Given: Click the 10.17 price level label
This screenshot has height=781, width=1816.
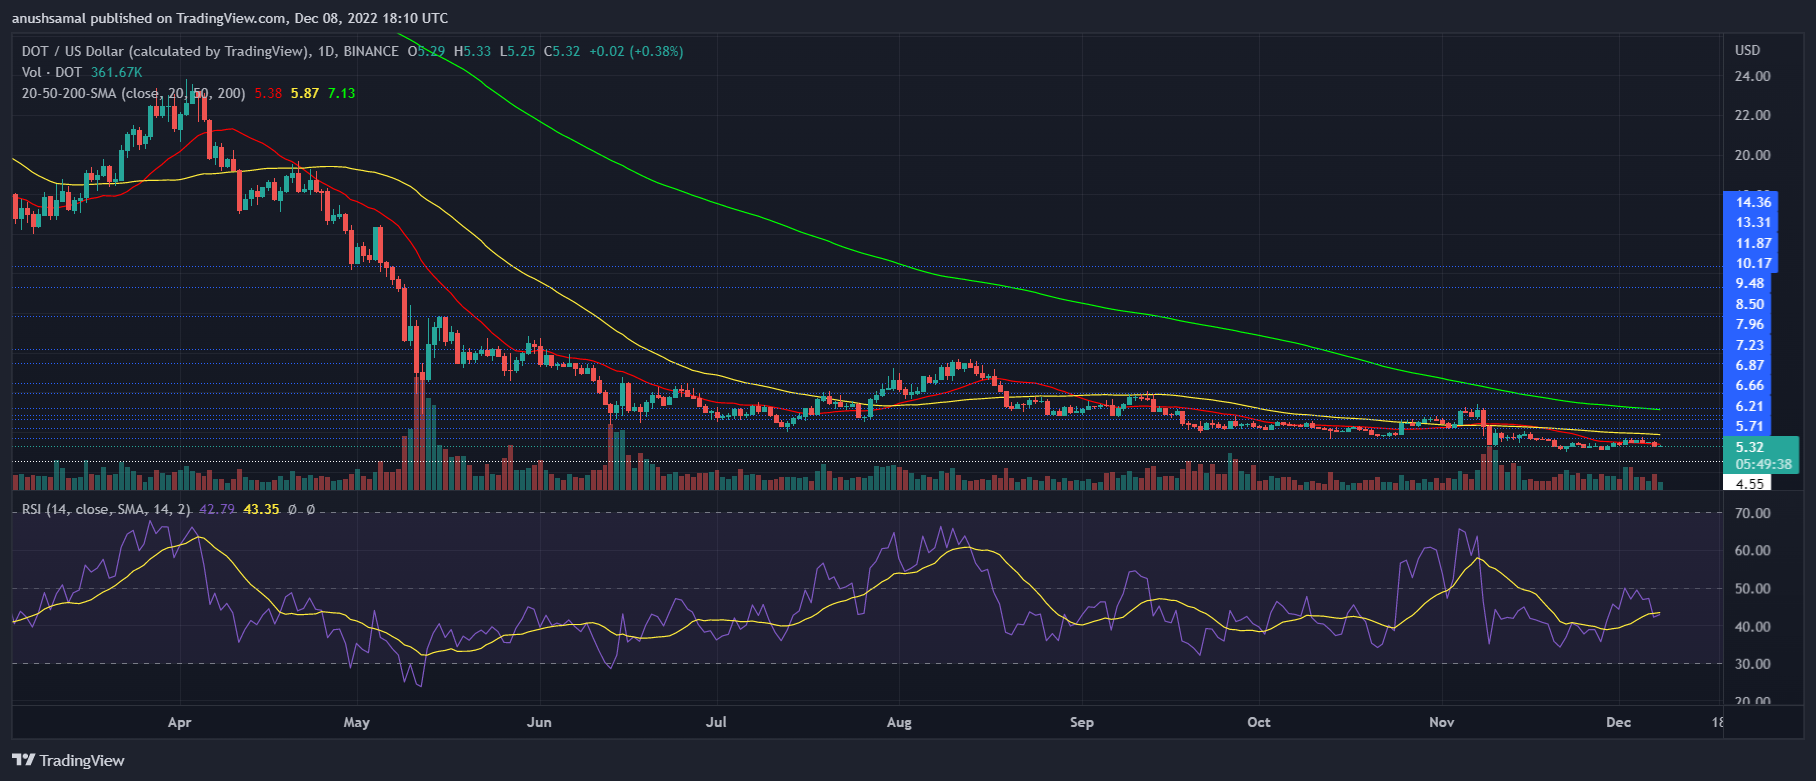Looking at the screenshot, I should (x=1753, y=263).
